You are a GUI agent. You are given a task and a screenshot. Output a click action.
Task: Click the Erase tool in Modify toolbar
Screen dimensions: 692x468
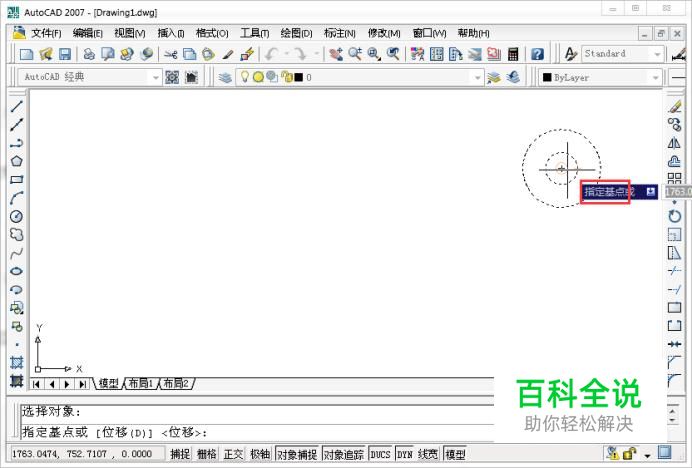tap(674, 106)
